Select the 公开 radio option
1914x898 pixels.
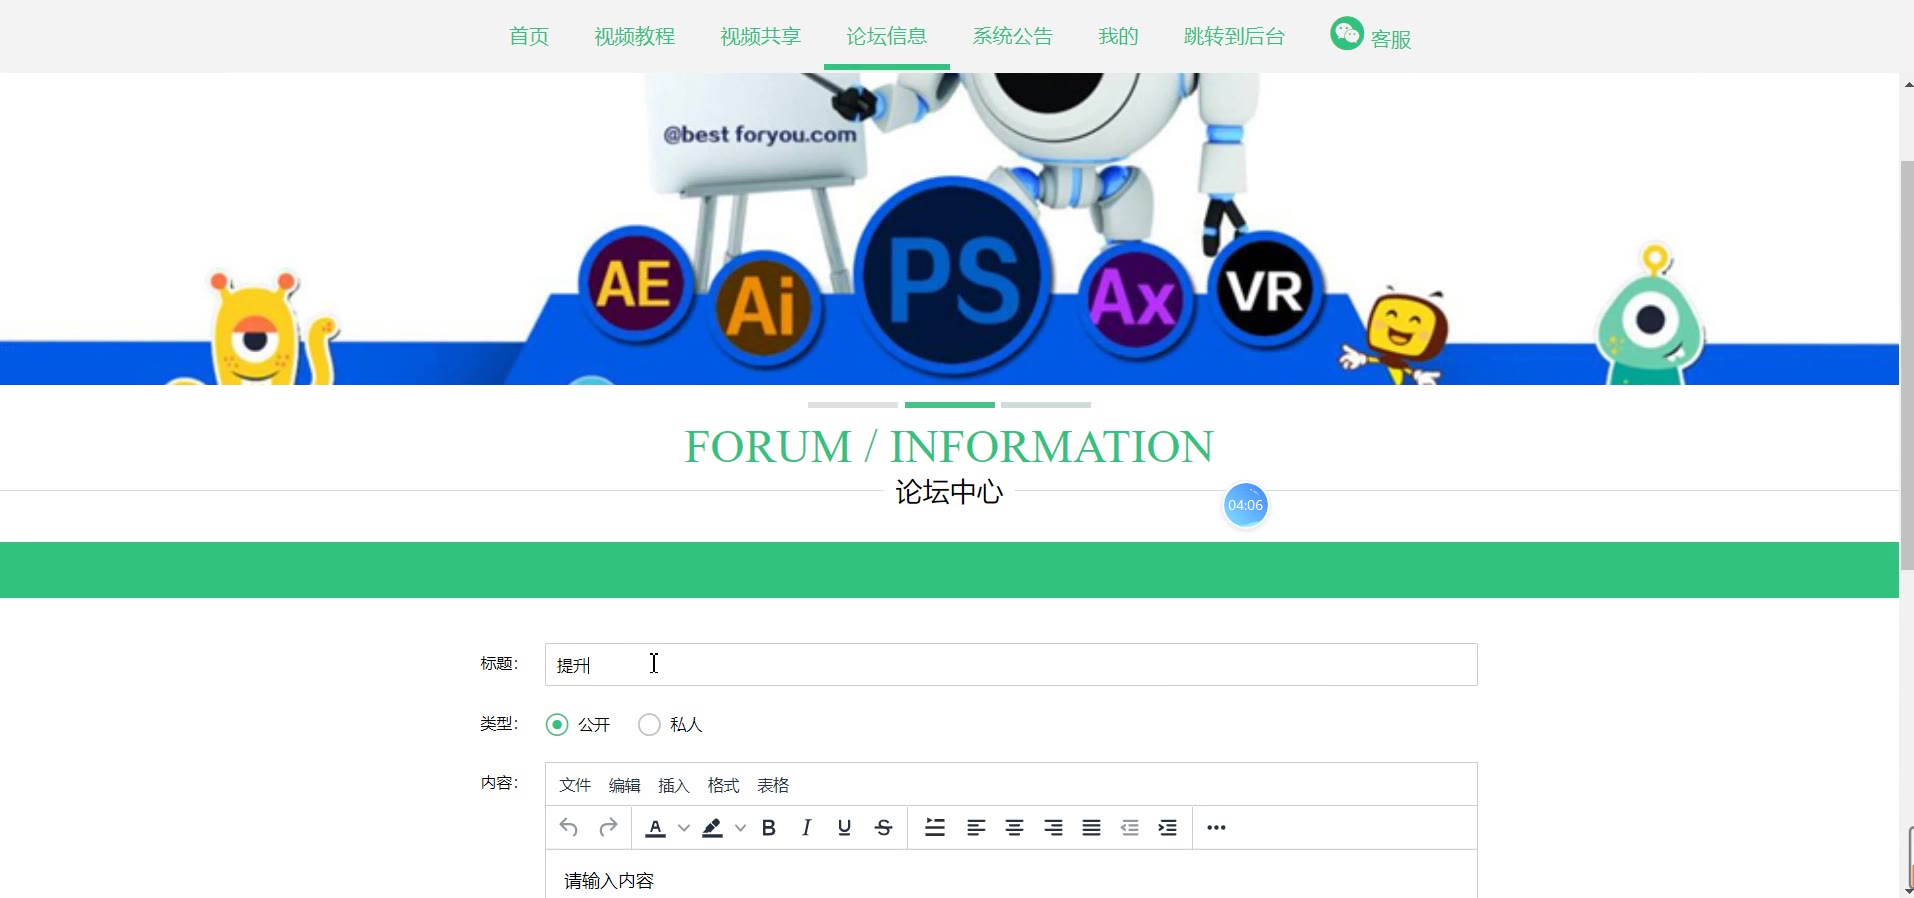[x=557, y=724]
